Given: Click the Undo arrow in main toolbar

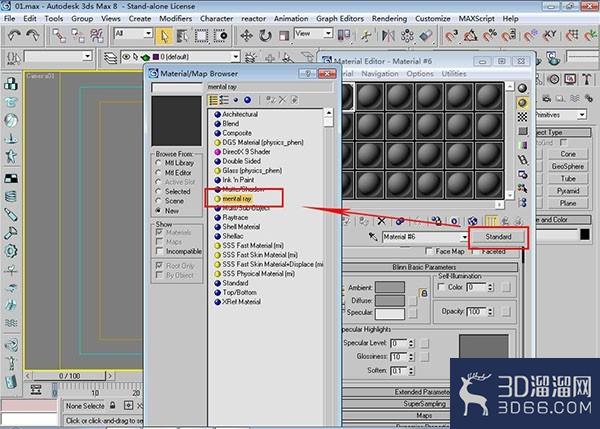Looking at the screenshot, I should (14, 36).
